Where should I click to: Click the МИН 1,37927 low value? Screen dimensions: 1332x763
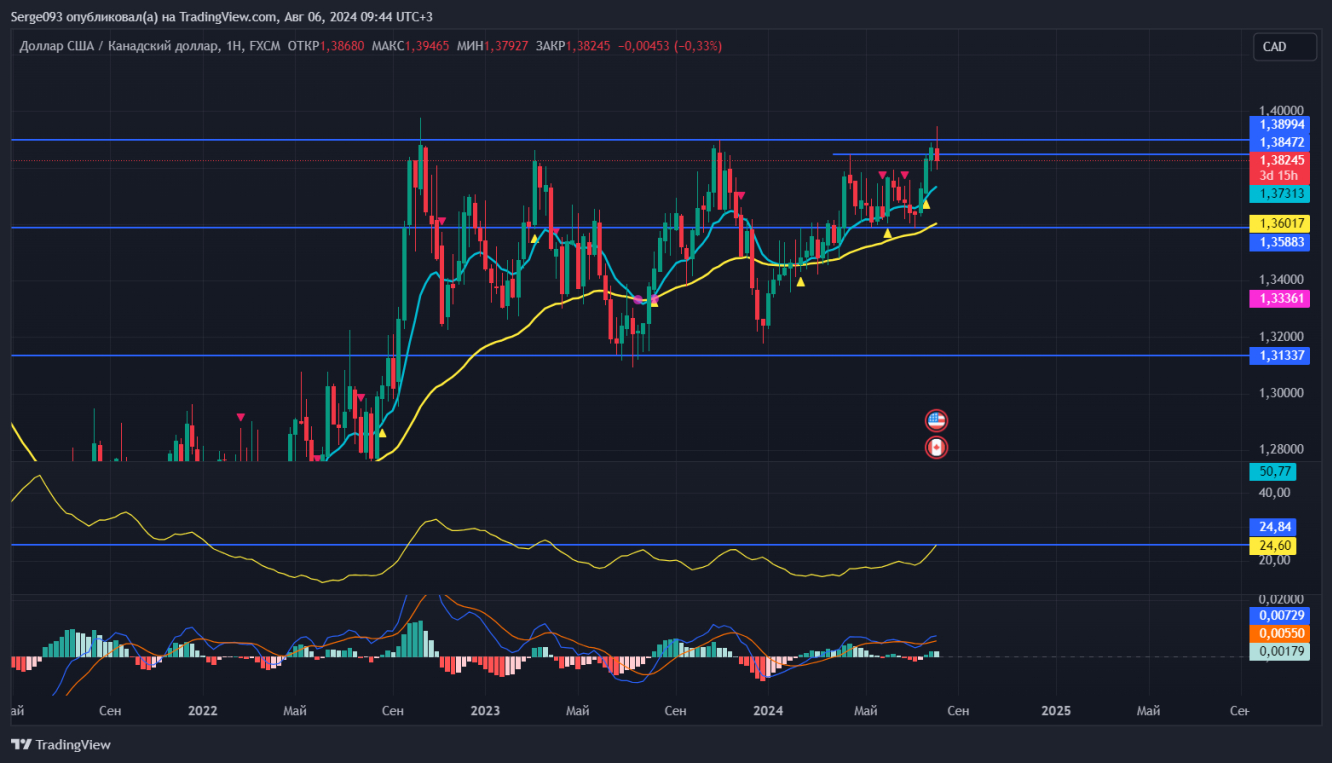pos(492,46)
